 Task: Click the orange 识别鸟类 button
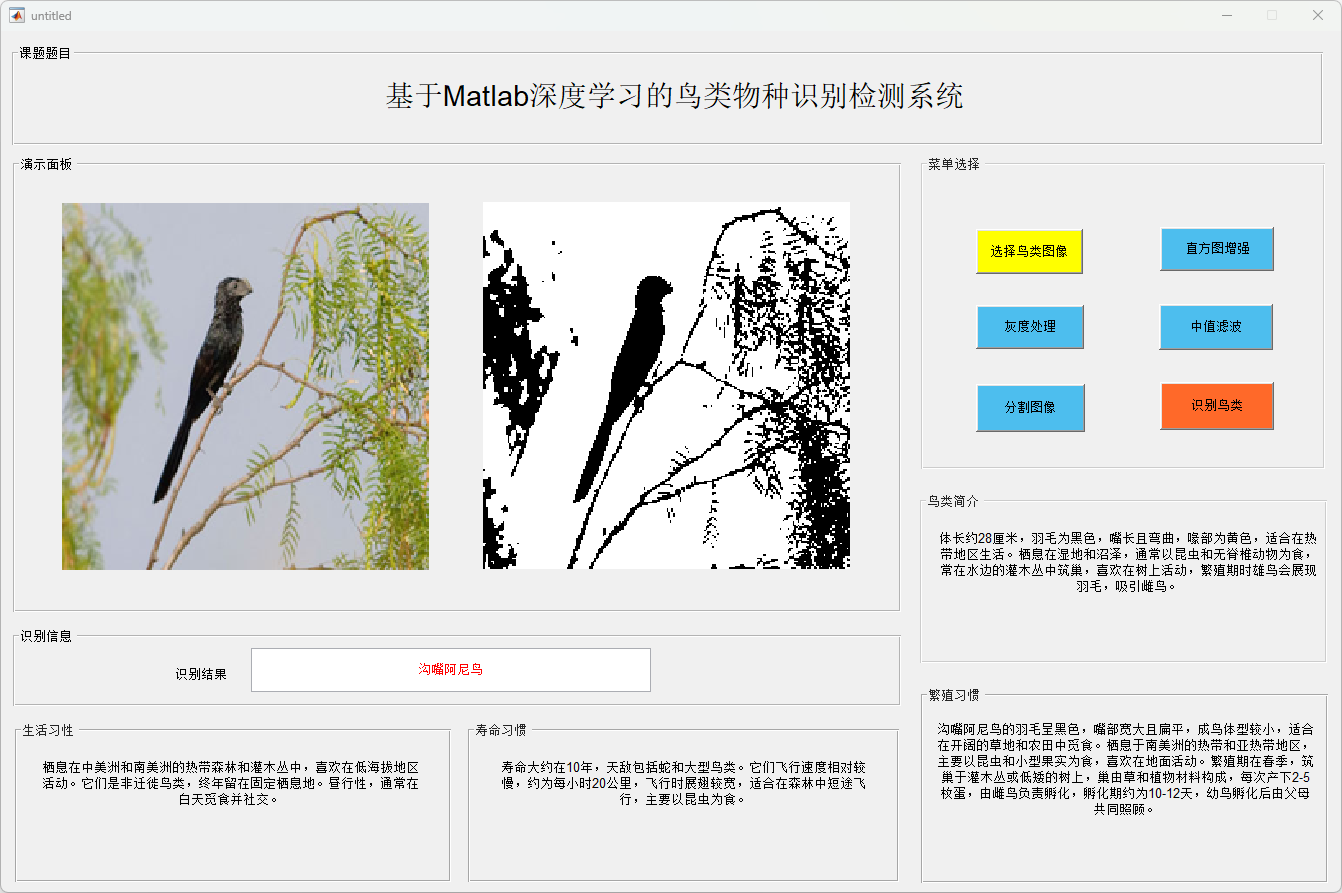1217,406
